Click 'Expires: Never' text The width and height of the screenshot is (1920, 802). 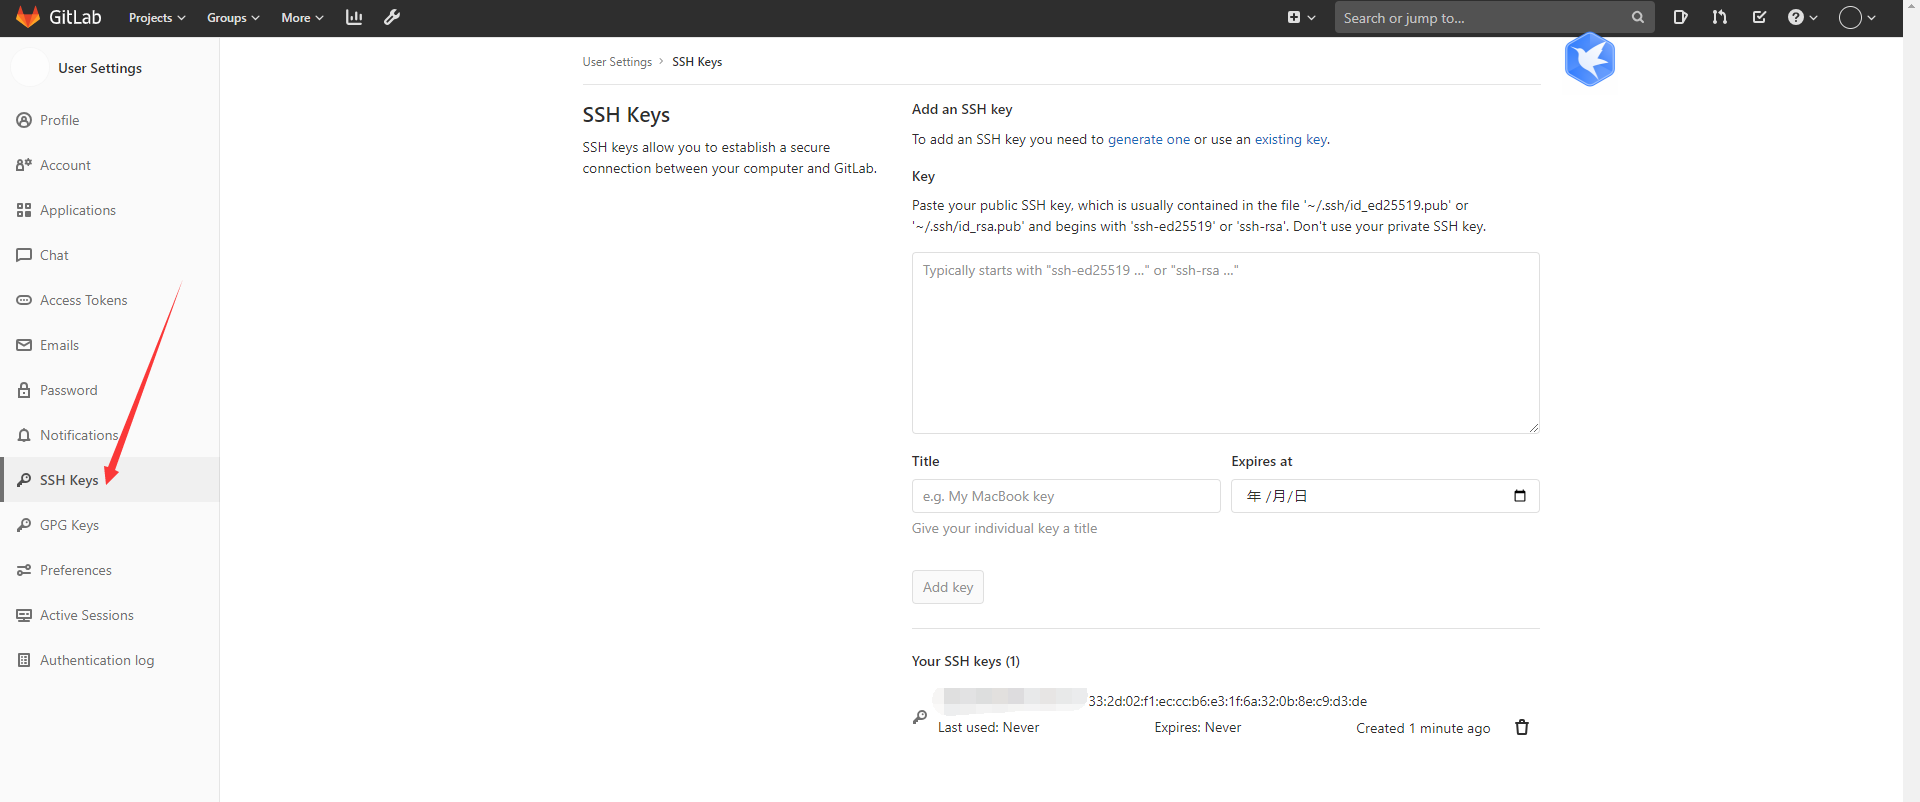point(1198,727)
